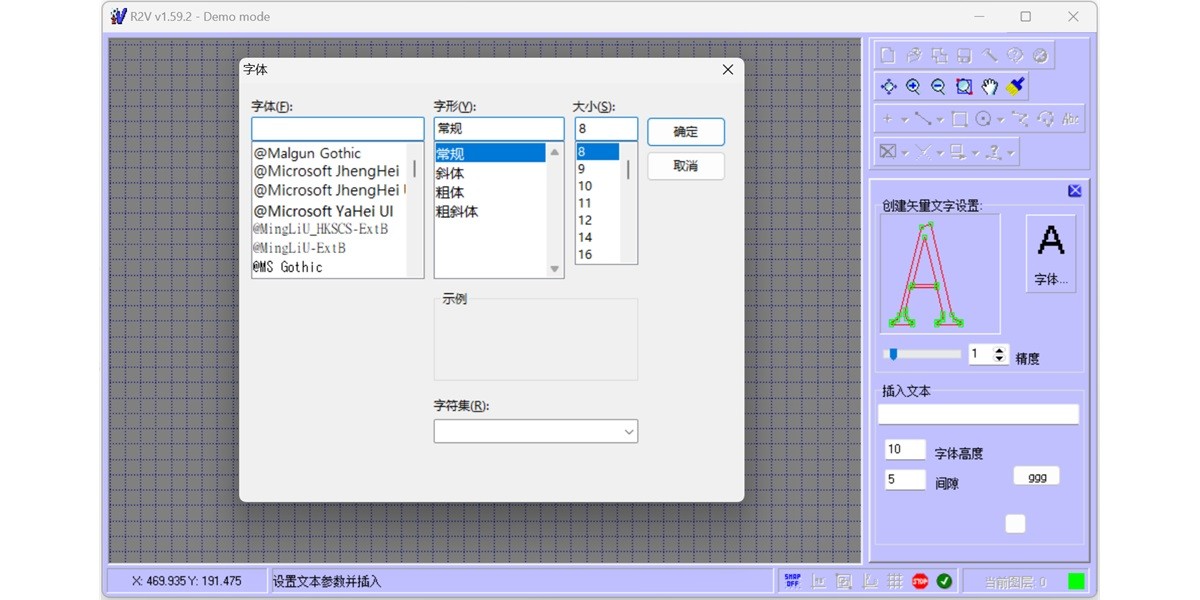Click the 插入文本 input field
Screen dimensions: 1200x600
[979, 413]
